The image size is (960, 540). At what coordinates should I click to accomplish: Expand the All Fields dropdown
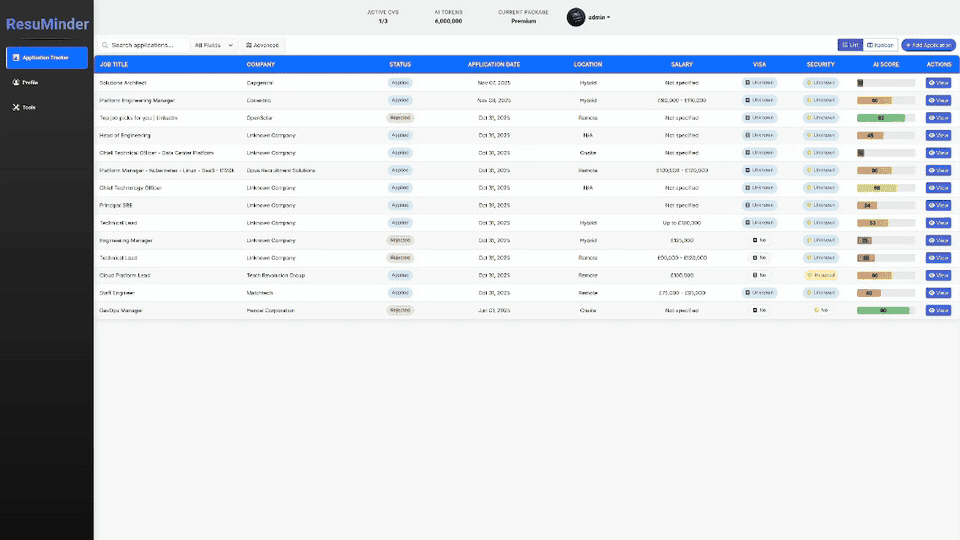213,45
